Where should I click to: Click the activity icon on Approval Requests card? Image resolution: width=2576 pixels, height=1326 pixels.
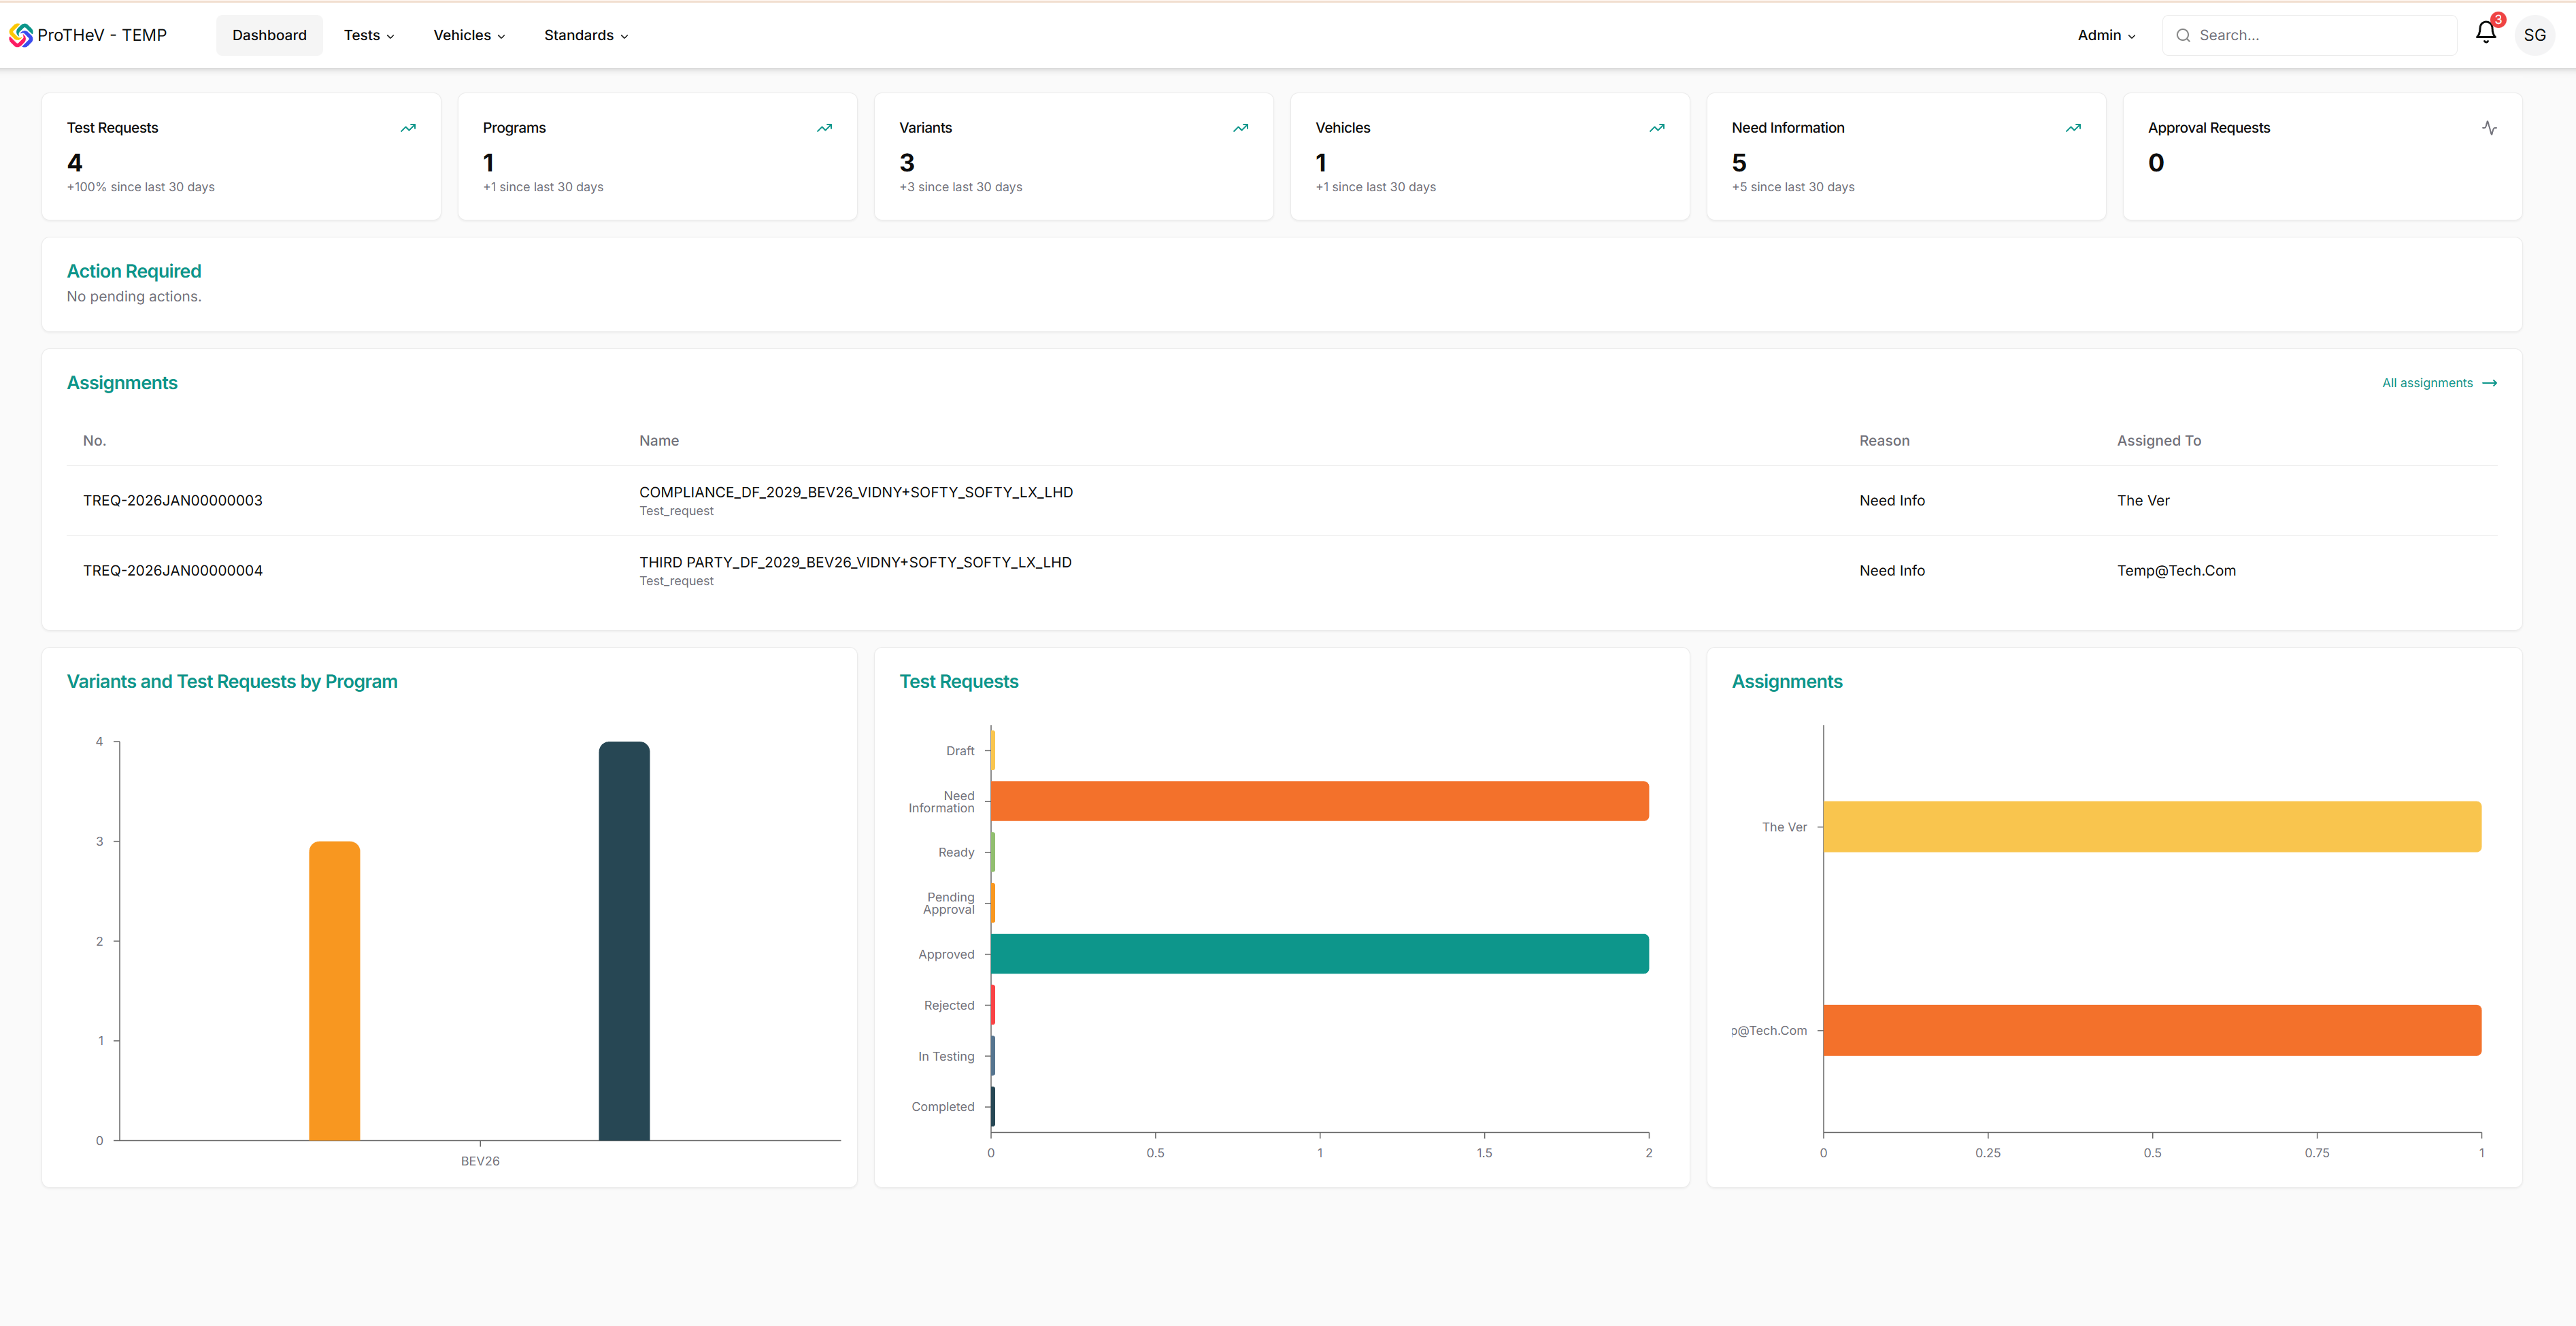[2489, 128]
